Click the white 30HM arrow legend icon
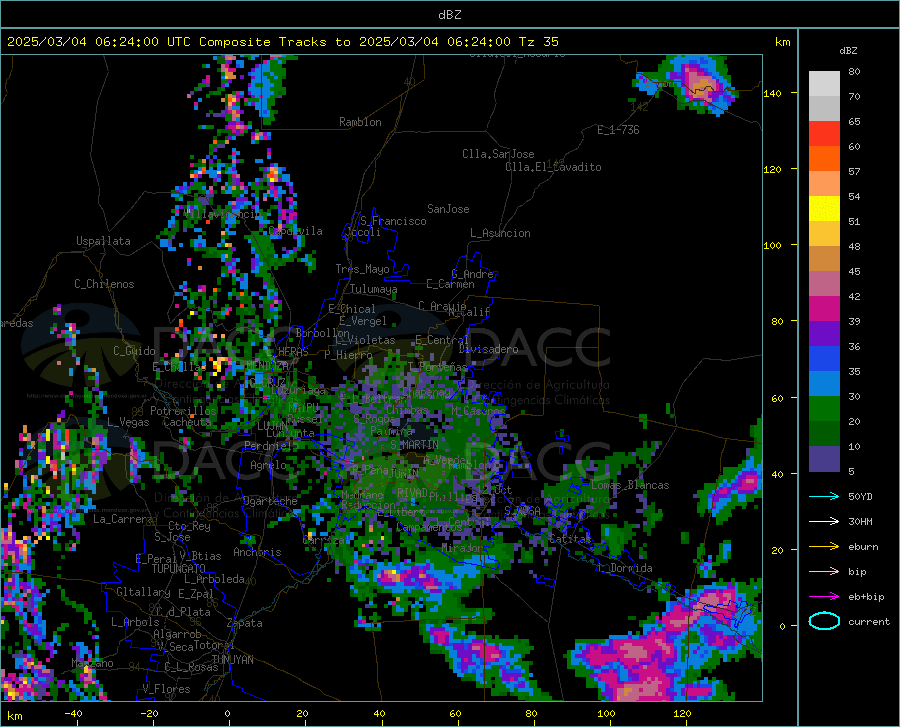This screenshot has width=900, height=727. pos(824,521)
